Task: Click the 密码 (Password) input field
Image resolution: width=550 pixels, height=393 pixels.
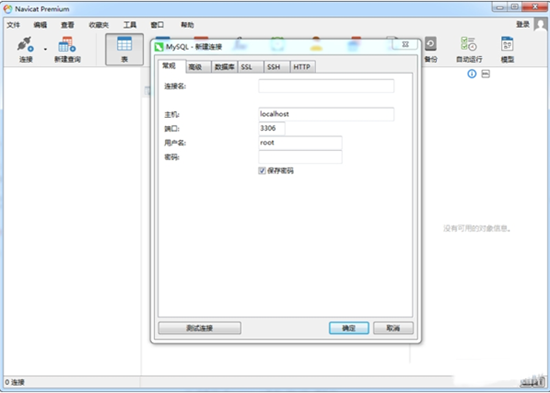Action: click(300, 157)
